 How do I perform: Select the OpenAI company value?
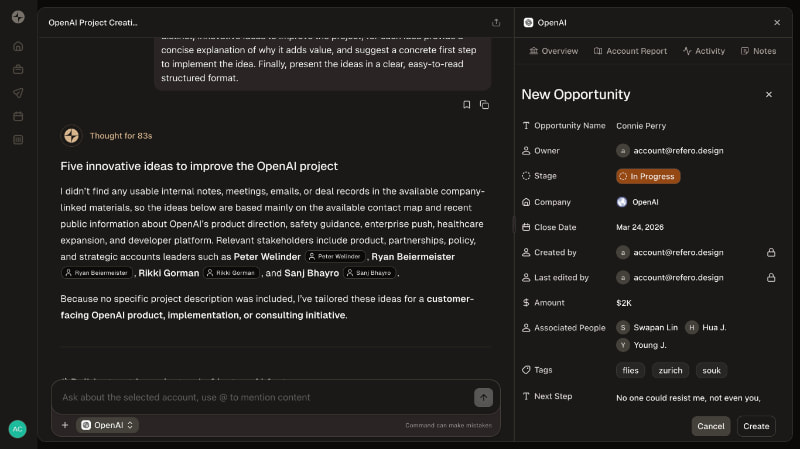[x=638, y=202]
